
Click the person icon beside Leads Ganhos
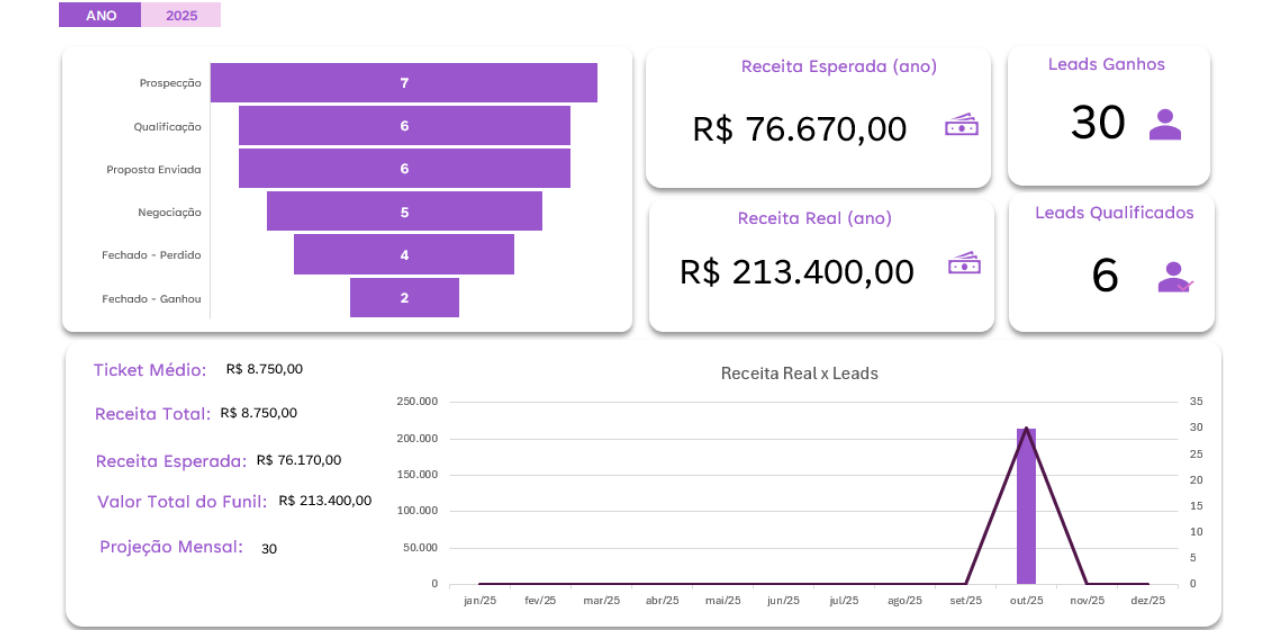click(x=1165, y=124)
